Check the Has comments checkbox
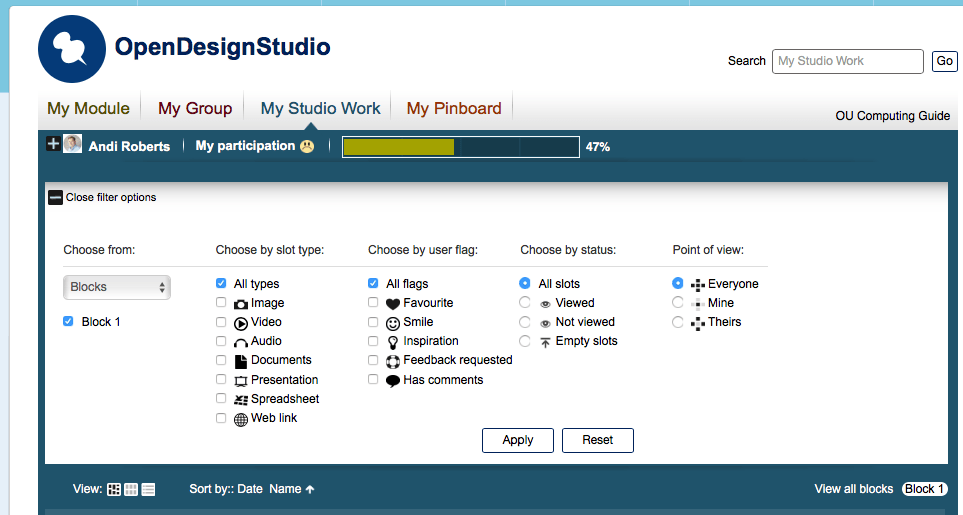The width and height of the screenshot is (963, 515). click(373, 379)
